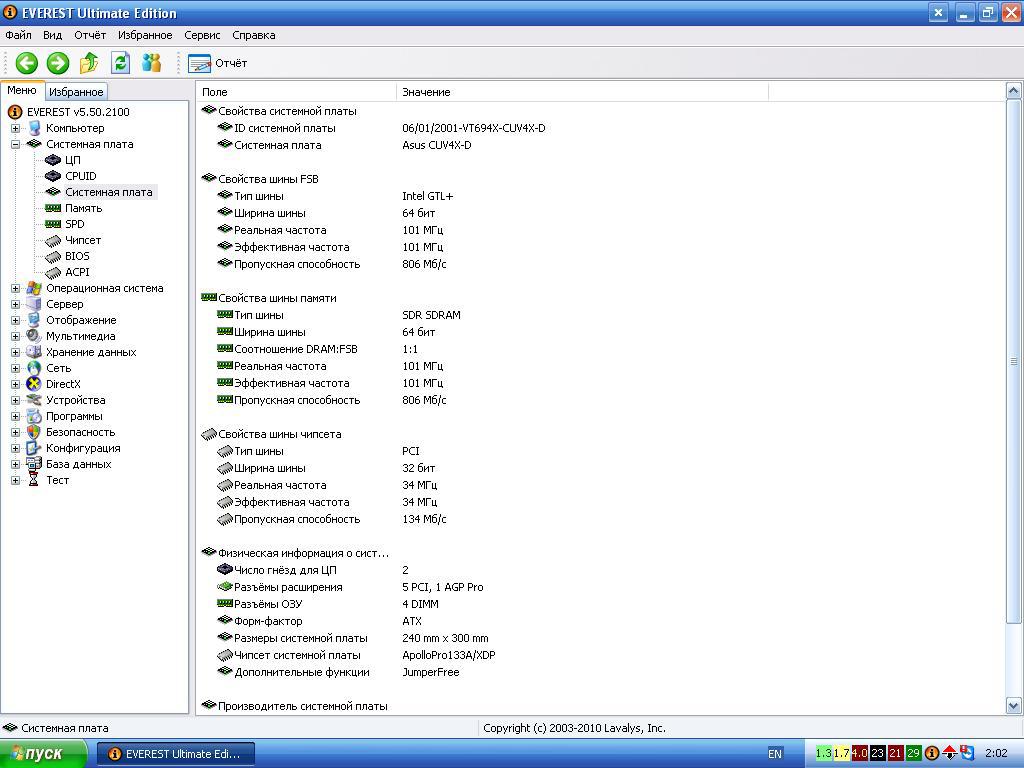Expand the DirectX tree node
Viewport: 1024px width, 768px height.
coord(15,384)
